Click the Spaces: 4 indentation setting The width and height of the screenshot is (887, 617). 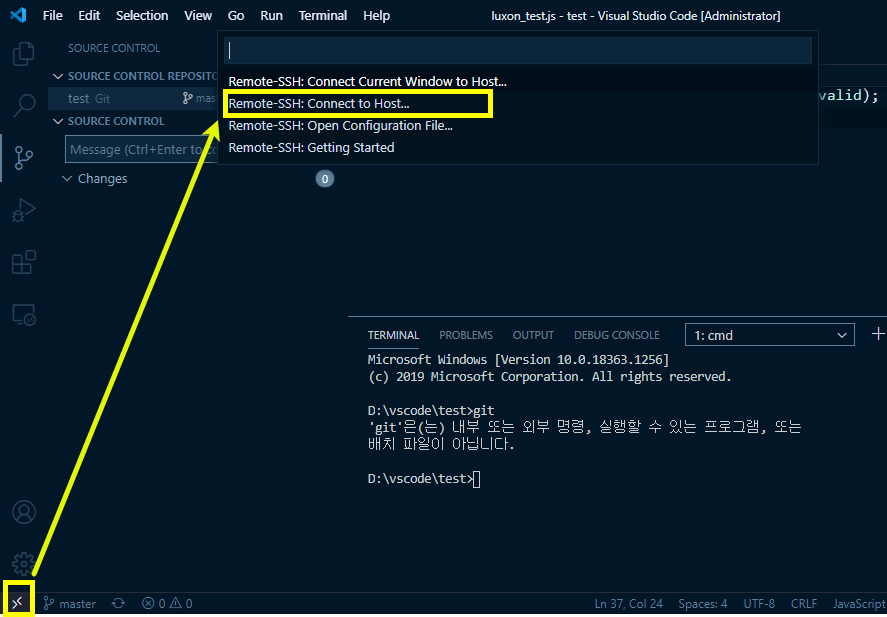pos(703,603)
